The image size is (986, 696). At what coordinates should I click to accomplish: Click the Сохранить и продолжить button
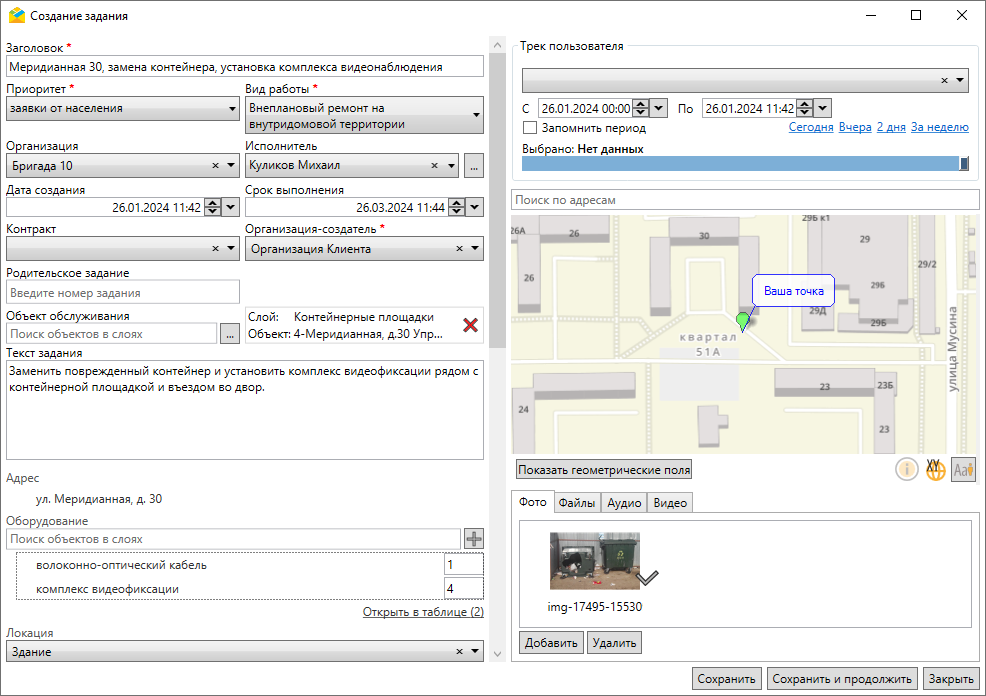(842, 679)
